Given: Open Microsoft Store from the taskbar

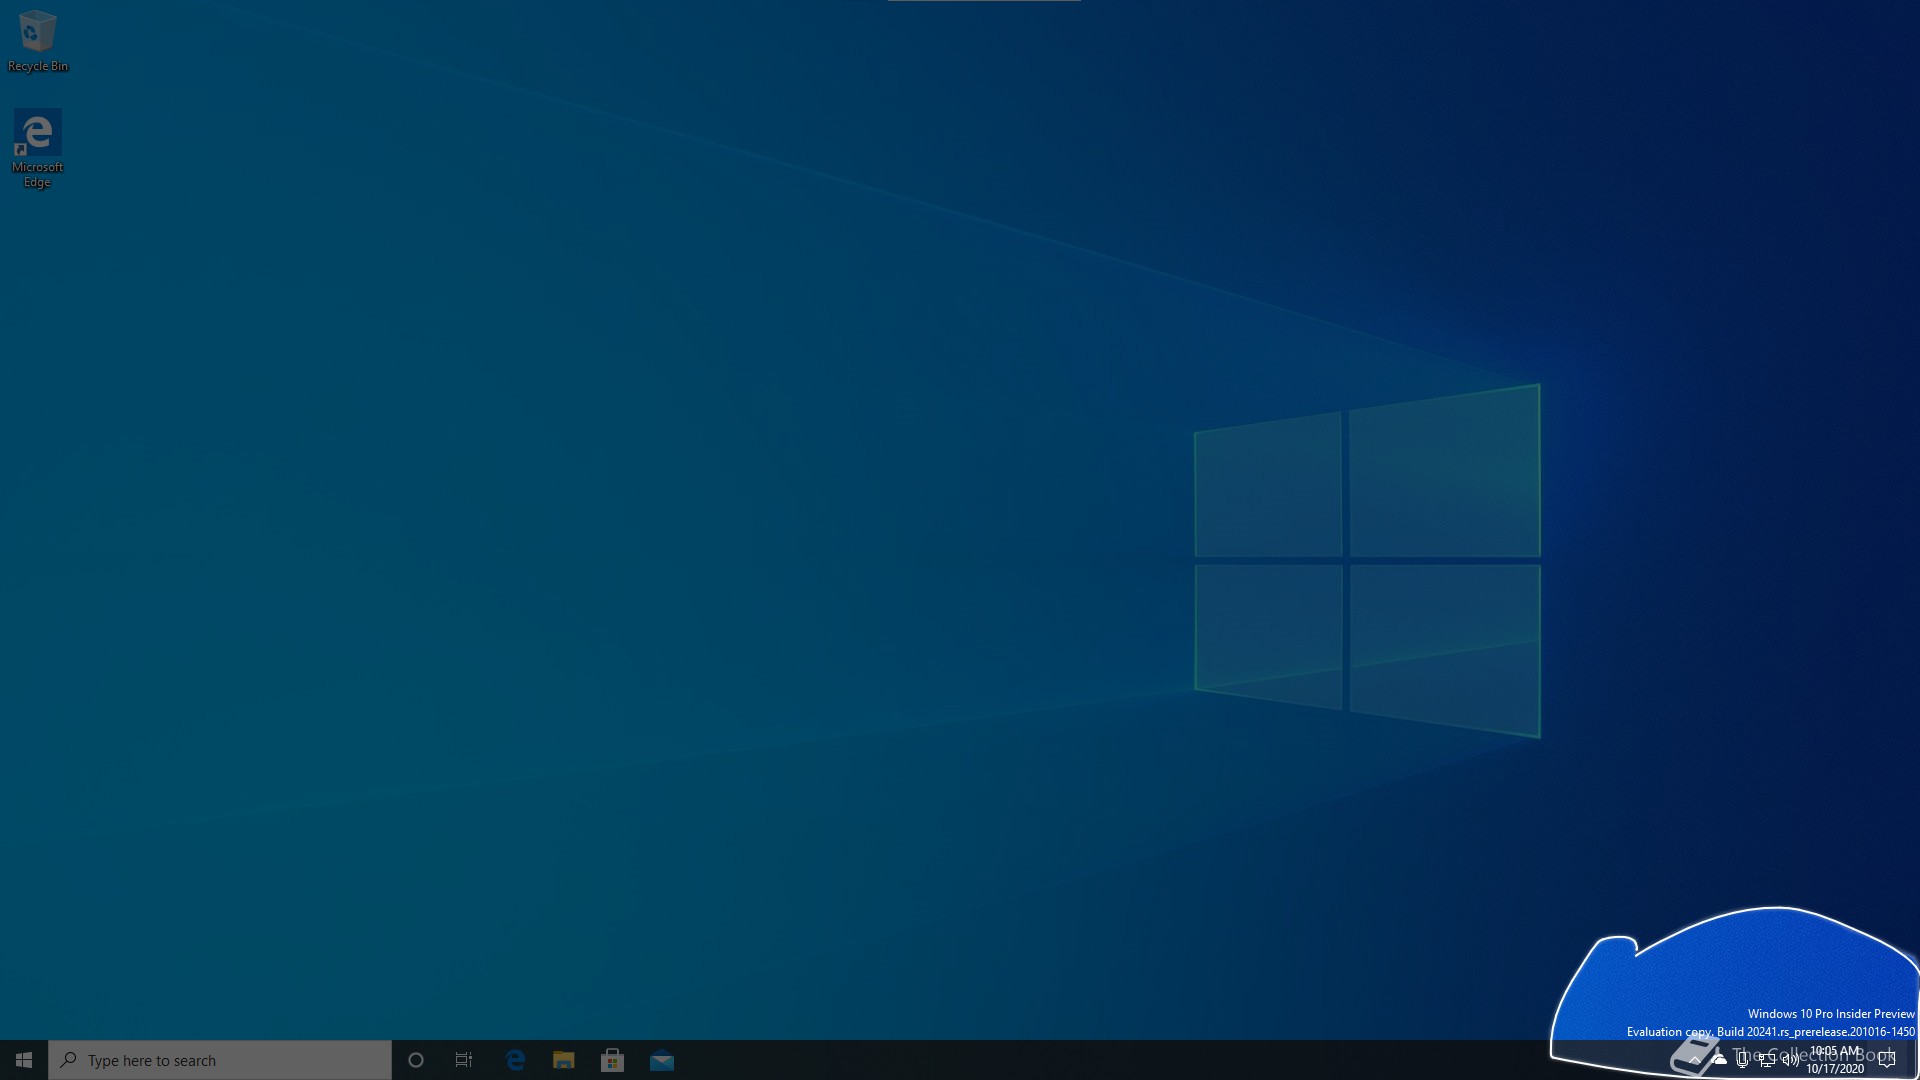Looking at the screenshot, I should pos(612,1060).
